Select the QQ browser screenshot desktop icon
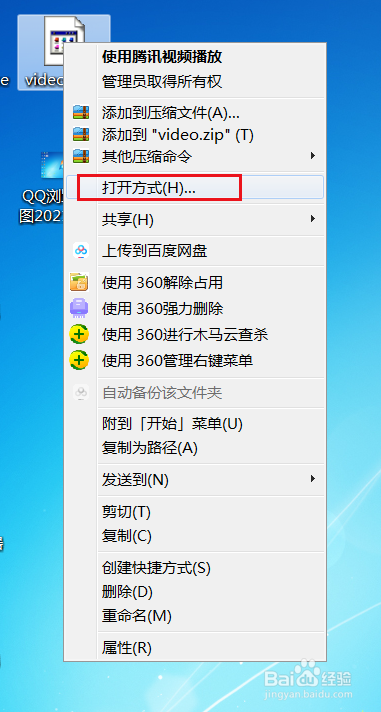This screenshot has height=712, width=381. point(51,166)
